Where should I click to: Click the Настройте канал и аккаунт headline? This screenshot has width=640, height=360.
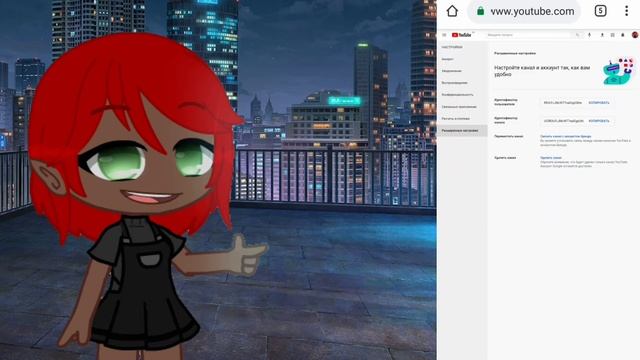542,71
